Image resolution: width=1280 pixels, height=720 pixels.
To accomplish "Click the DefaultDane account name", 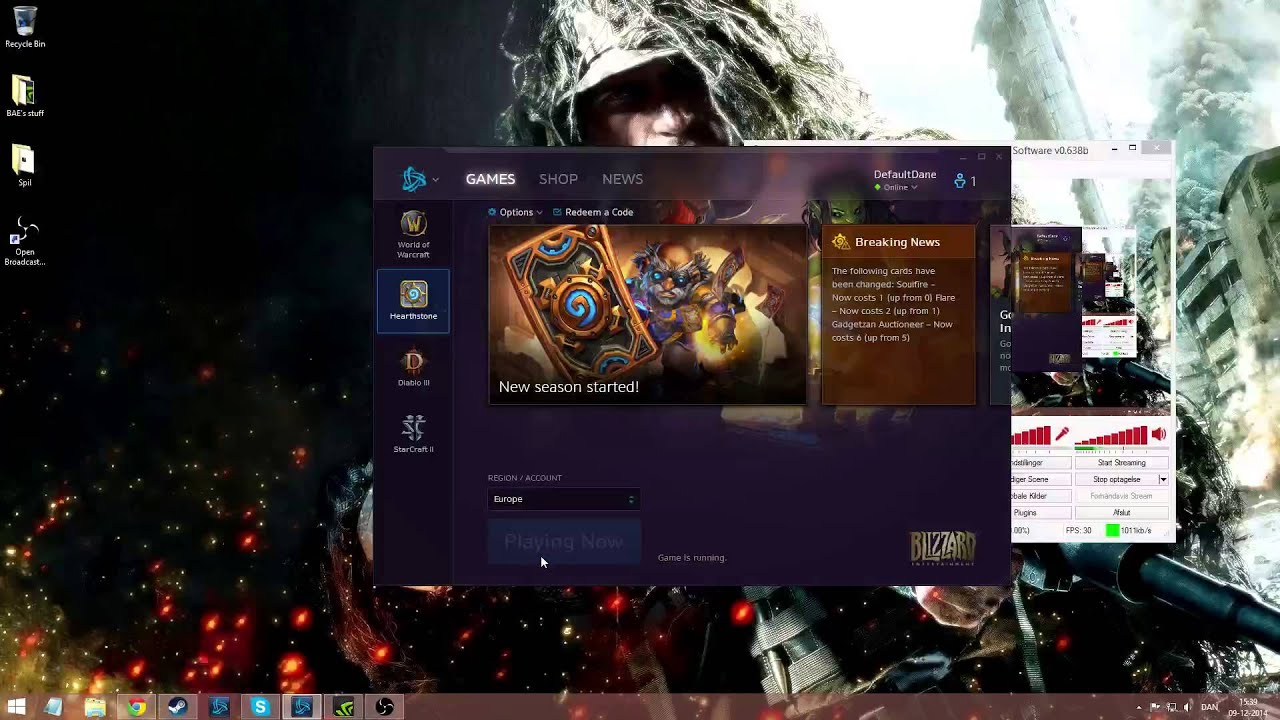I will tap(905, 174).
